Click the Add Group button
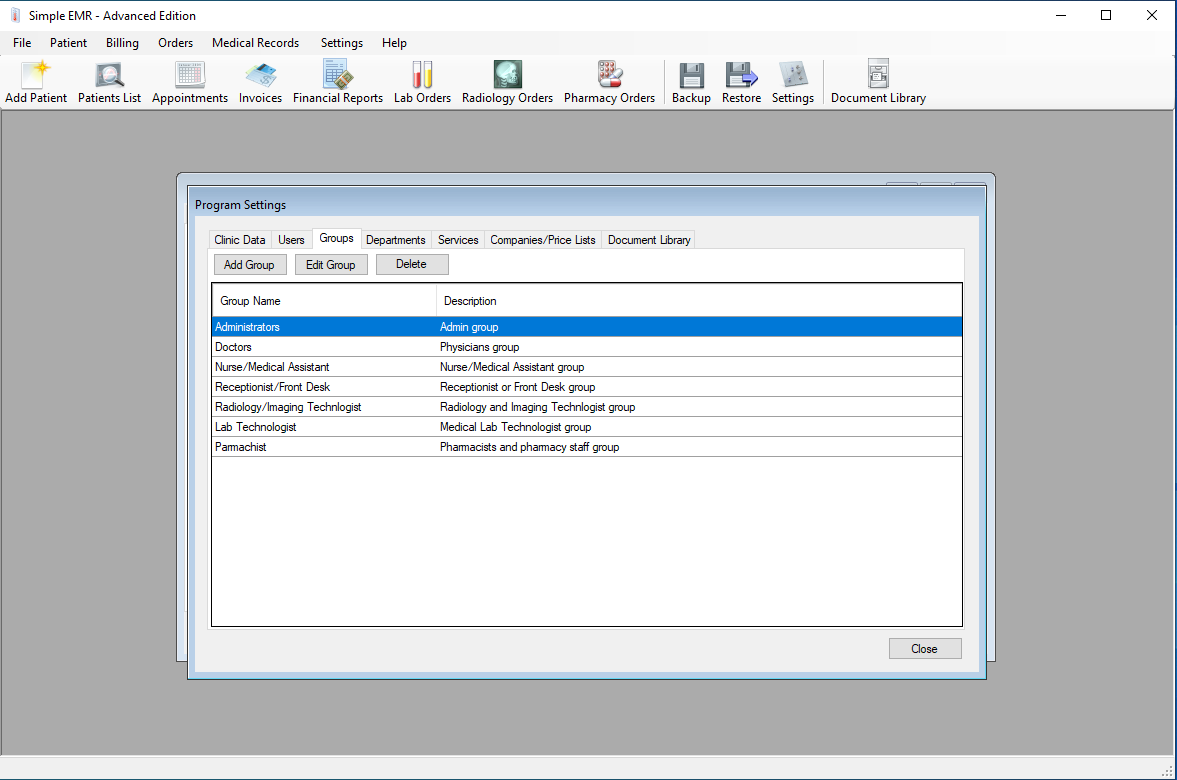Viewport: 1177px width, 780px height. pos(249,264)
